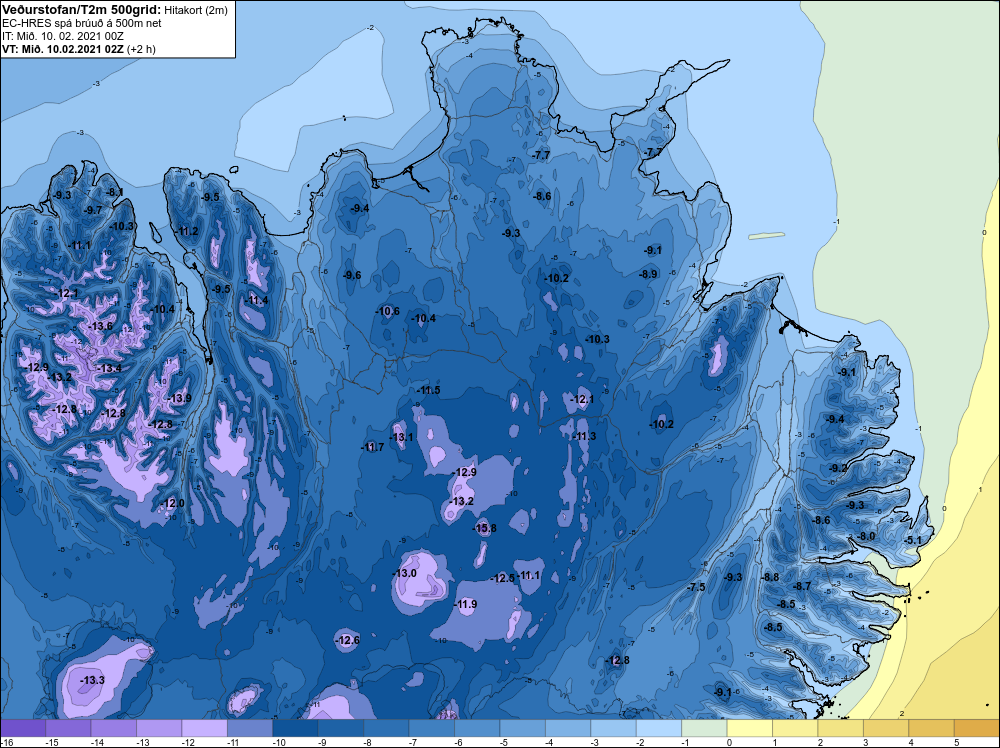Click legend swatch between -14 and -13
This screenshot has height=748, width=1000.
pos(114,728)
